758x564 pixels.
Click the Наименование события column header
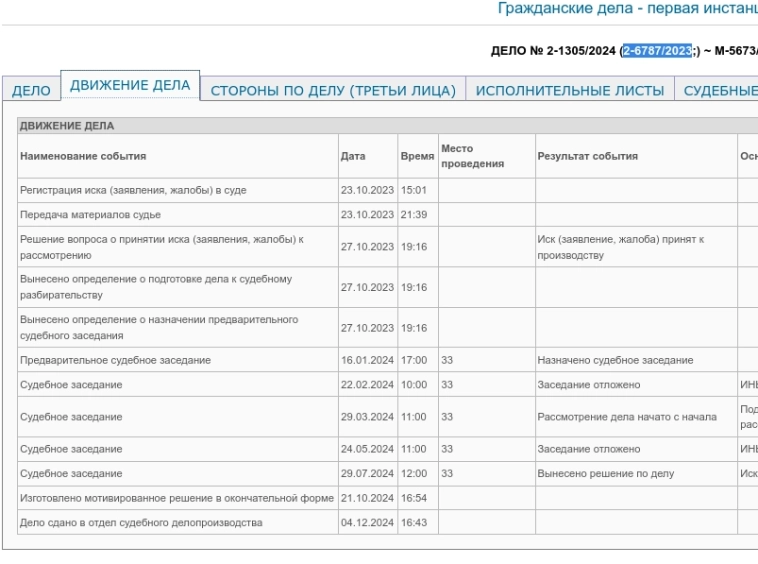click(83, 156)
